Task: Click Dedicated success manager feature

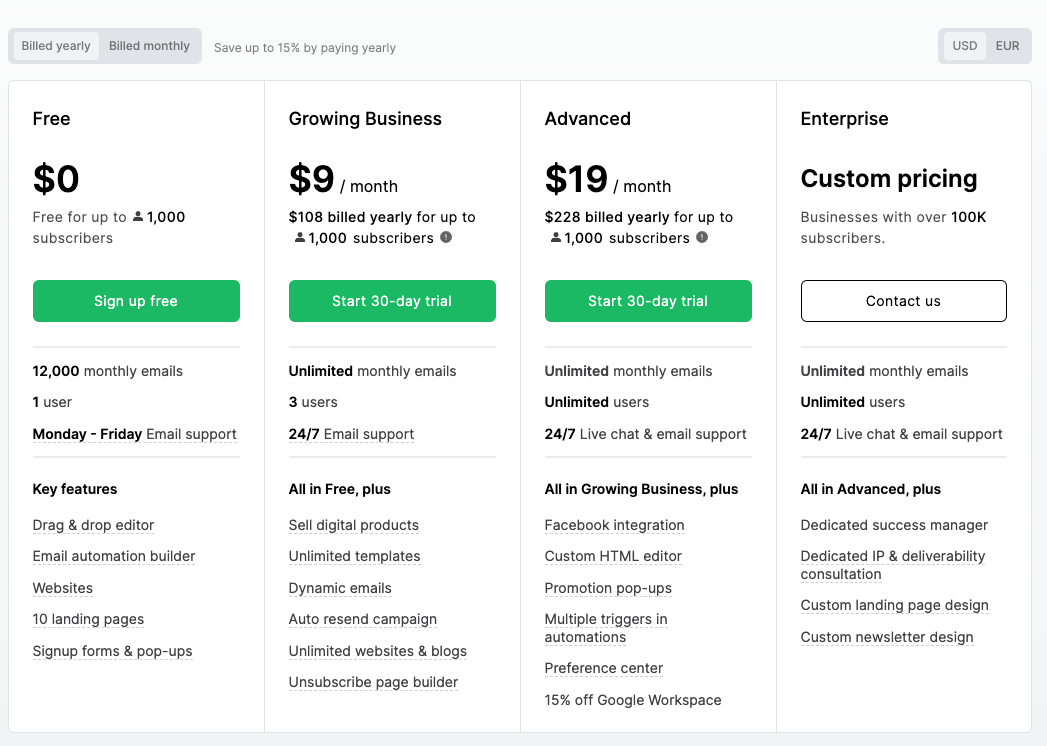Action: pyautogui.click(x=894, y=525)
